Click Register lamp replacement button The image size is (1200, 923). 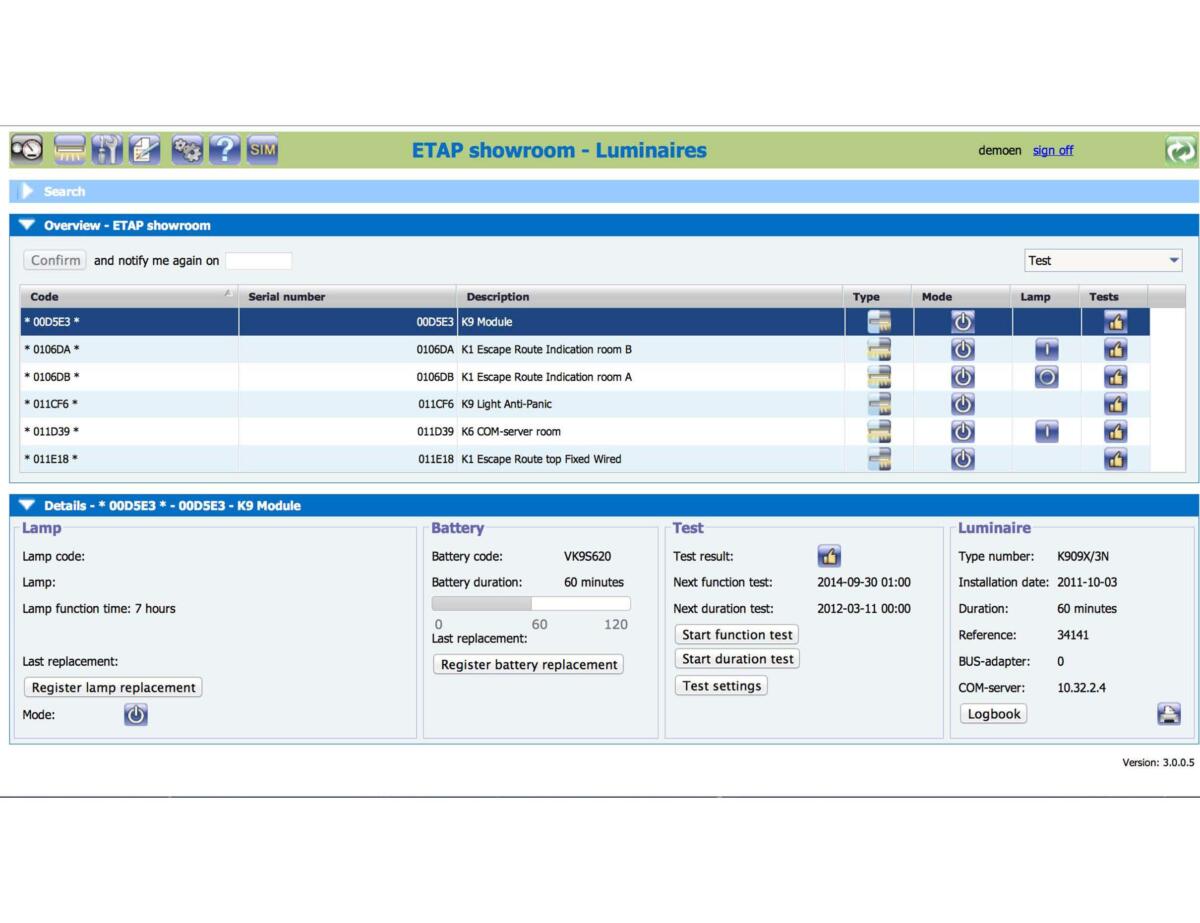(113, 688)
